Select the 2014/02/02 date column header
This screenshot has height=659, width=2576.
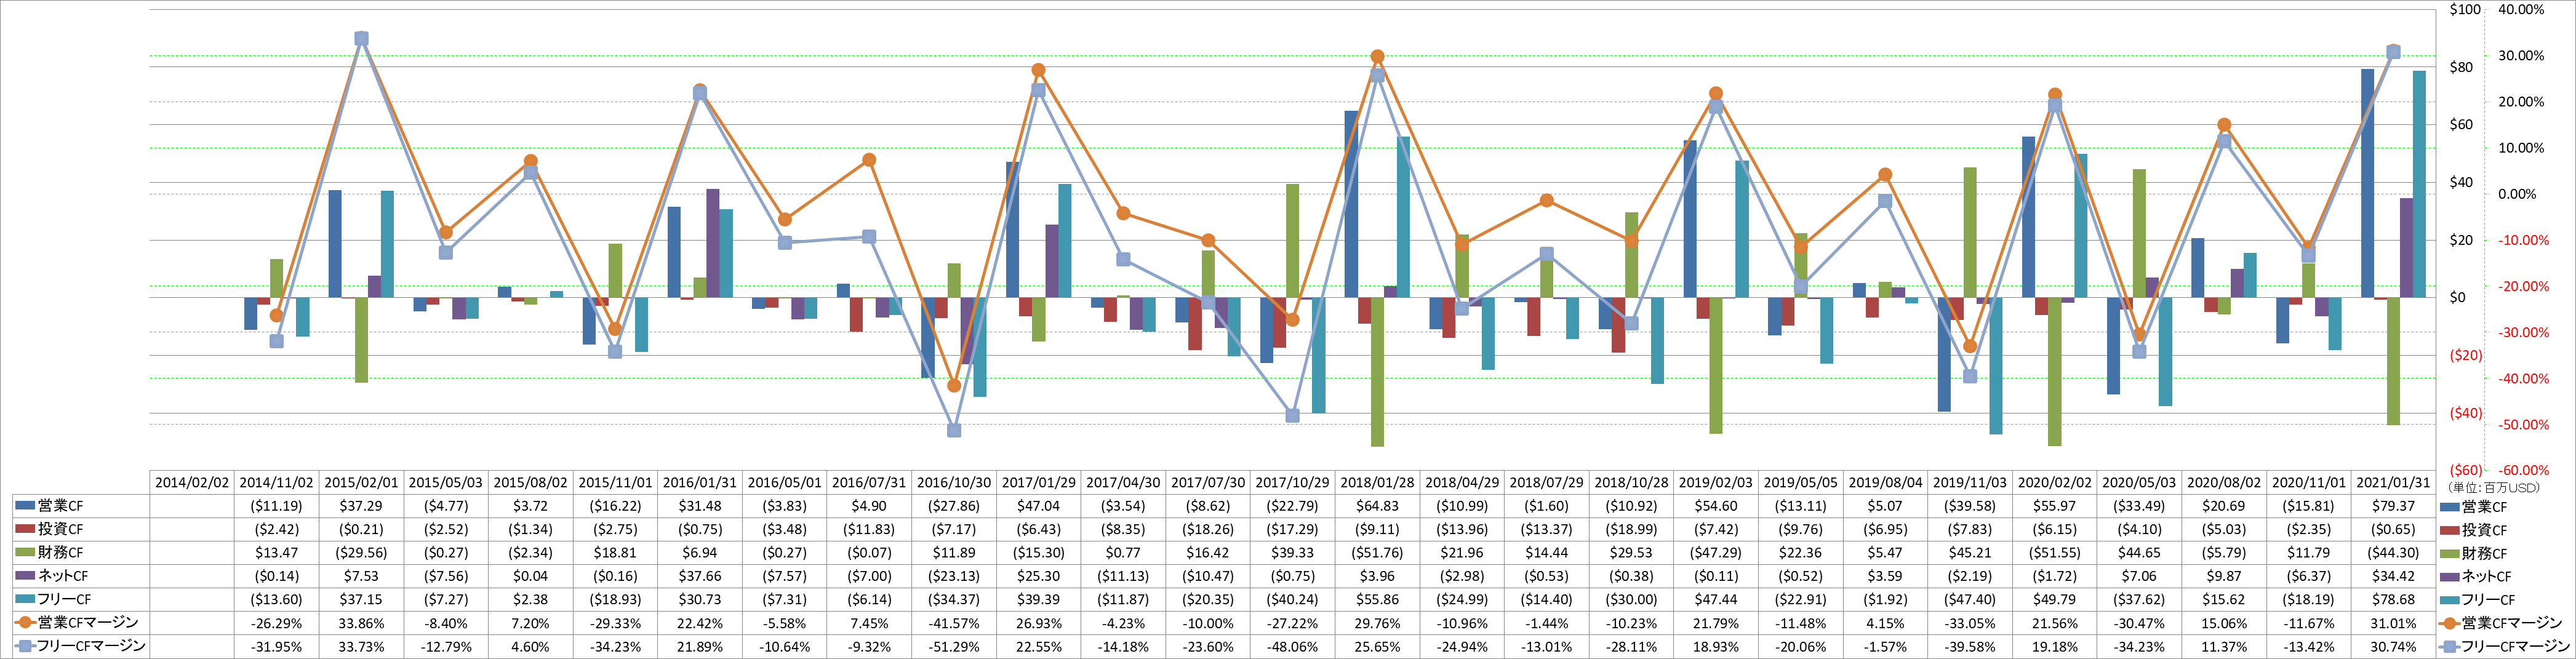192,482
